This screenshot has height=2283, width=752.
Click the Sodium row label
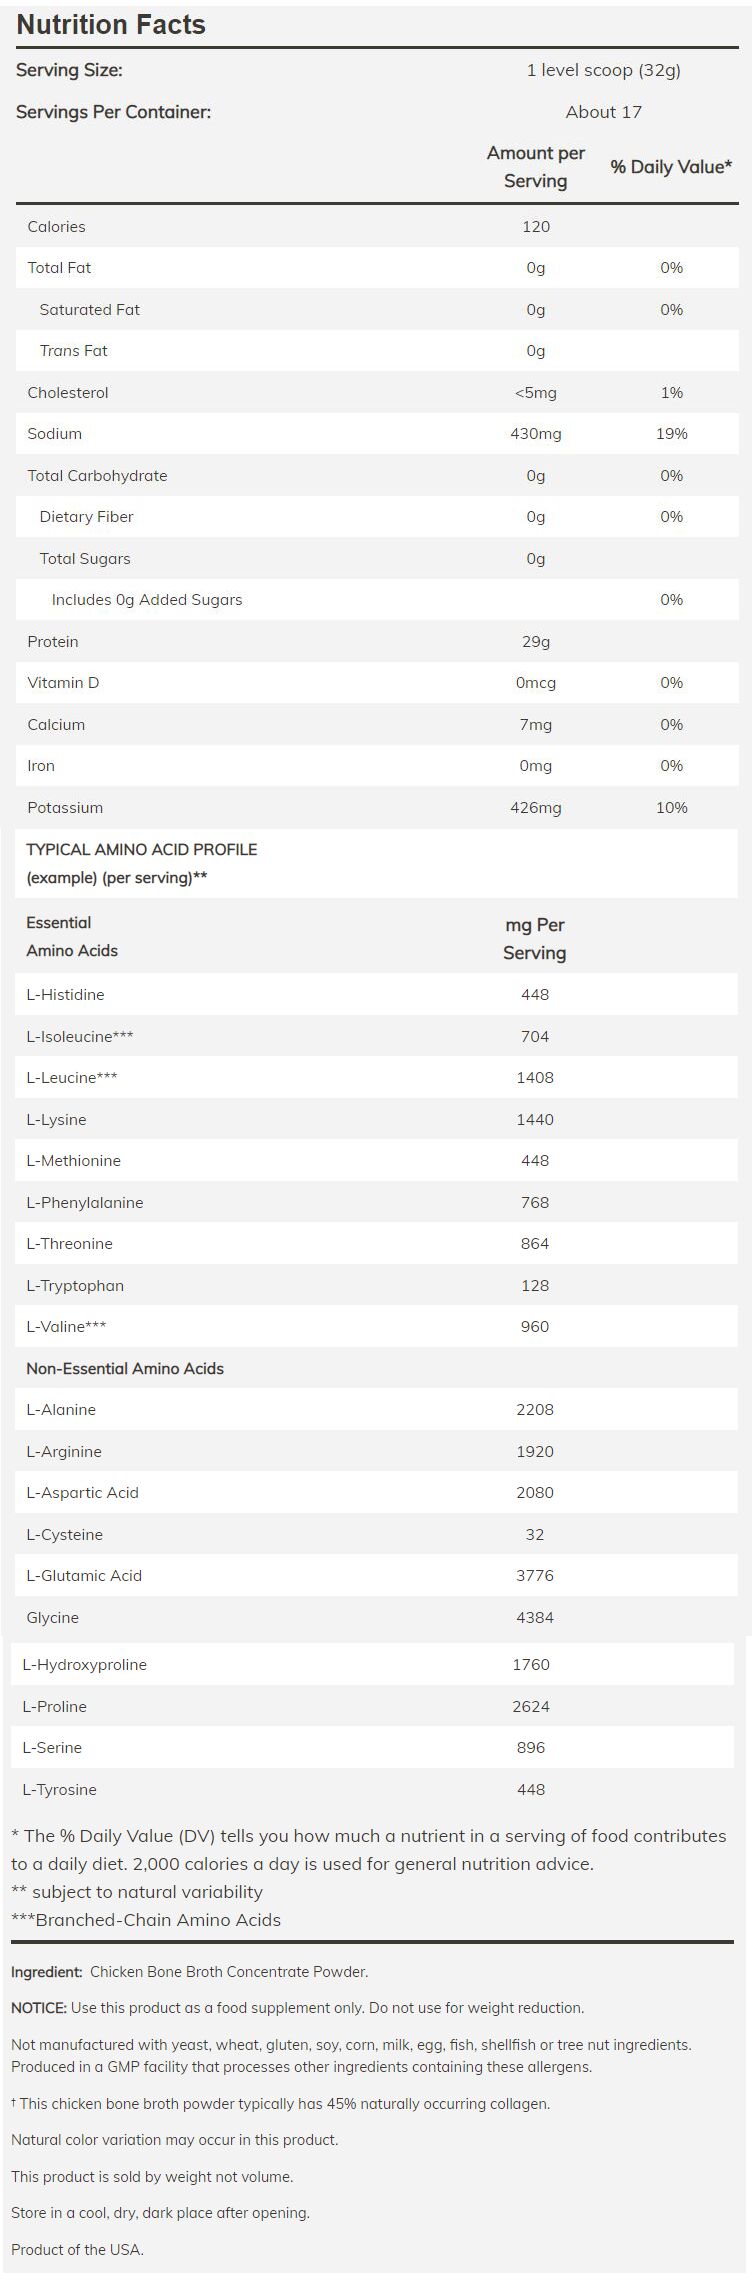pos(54,434)
